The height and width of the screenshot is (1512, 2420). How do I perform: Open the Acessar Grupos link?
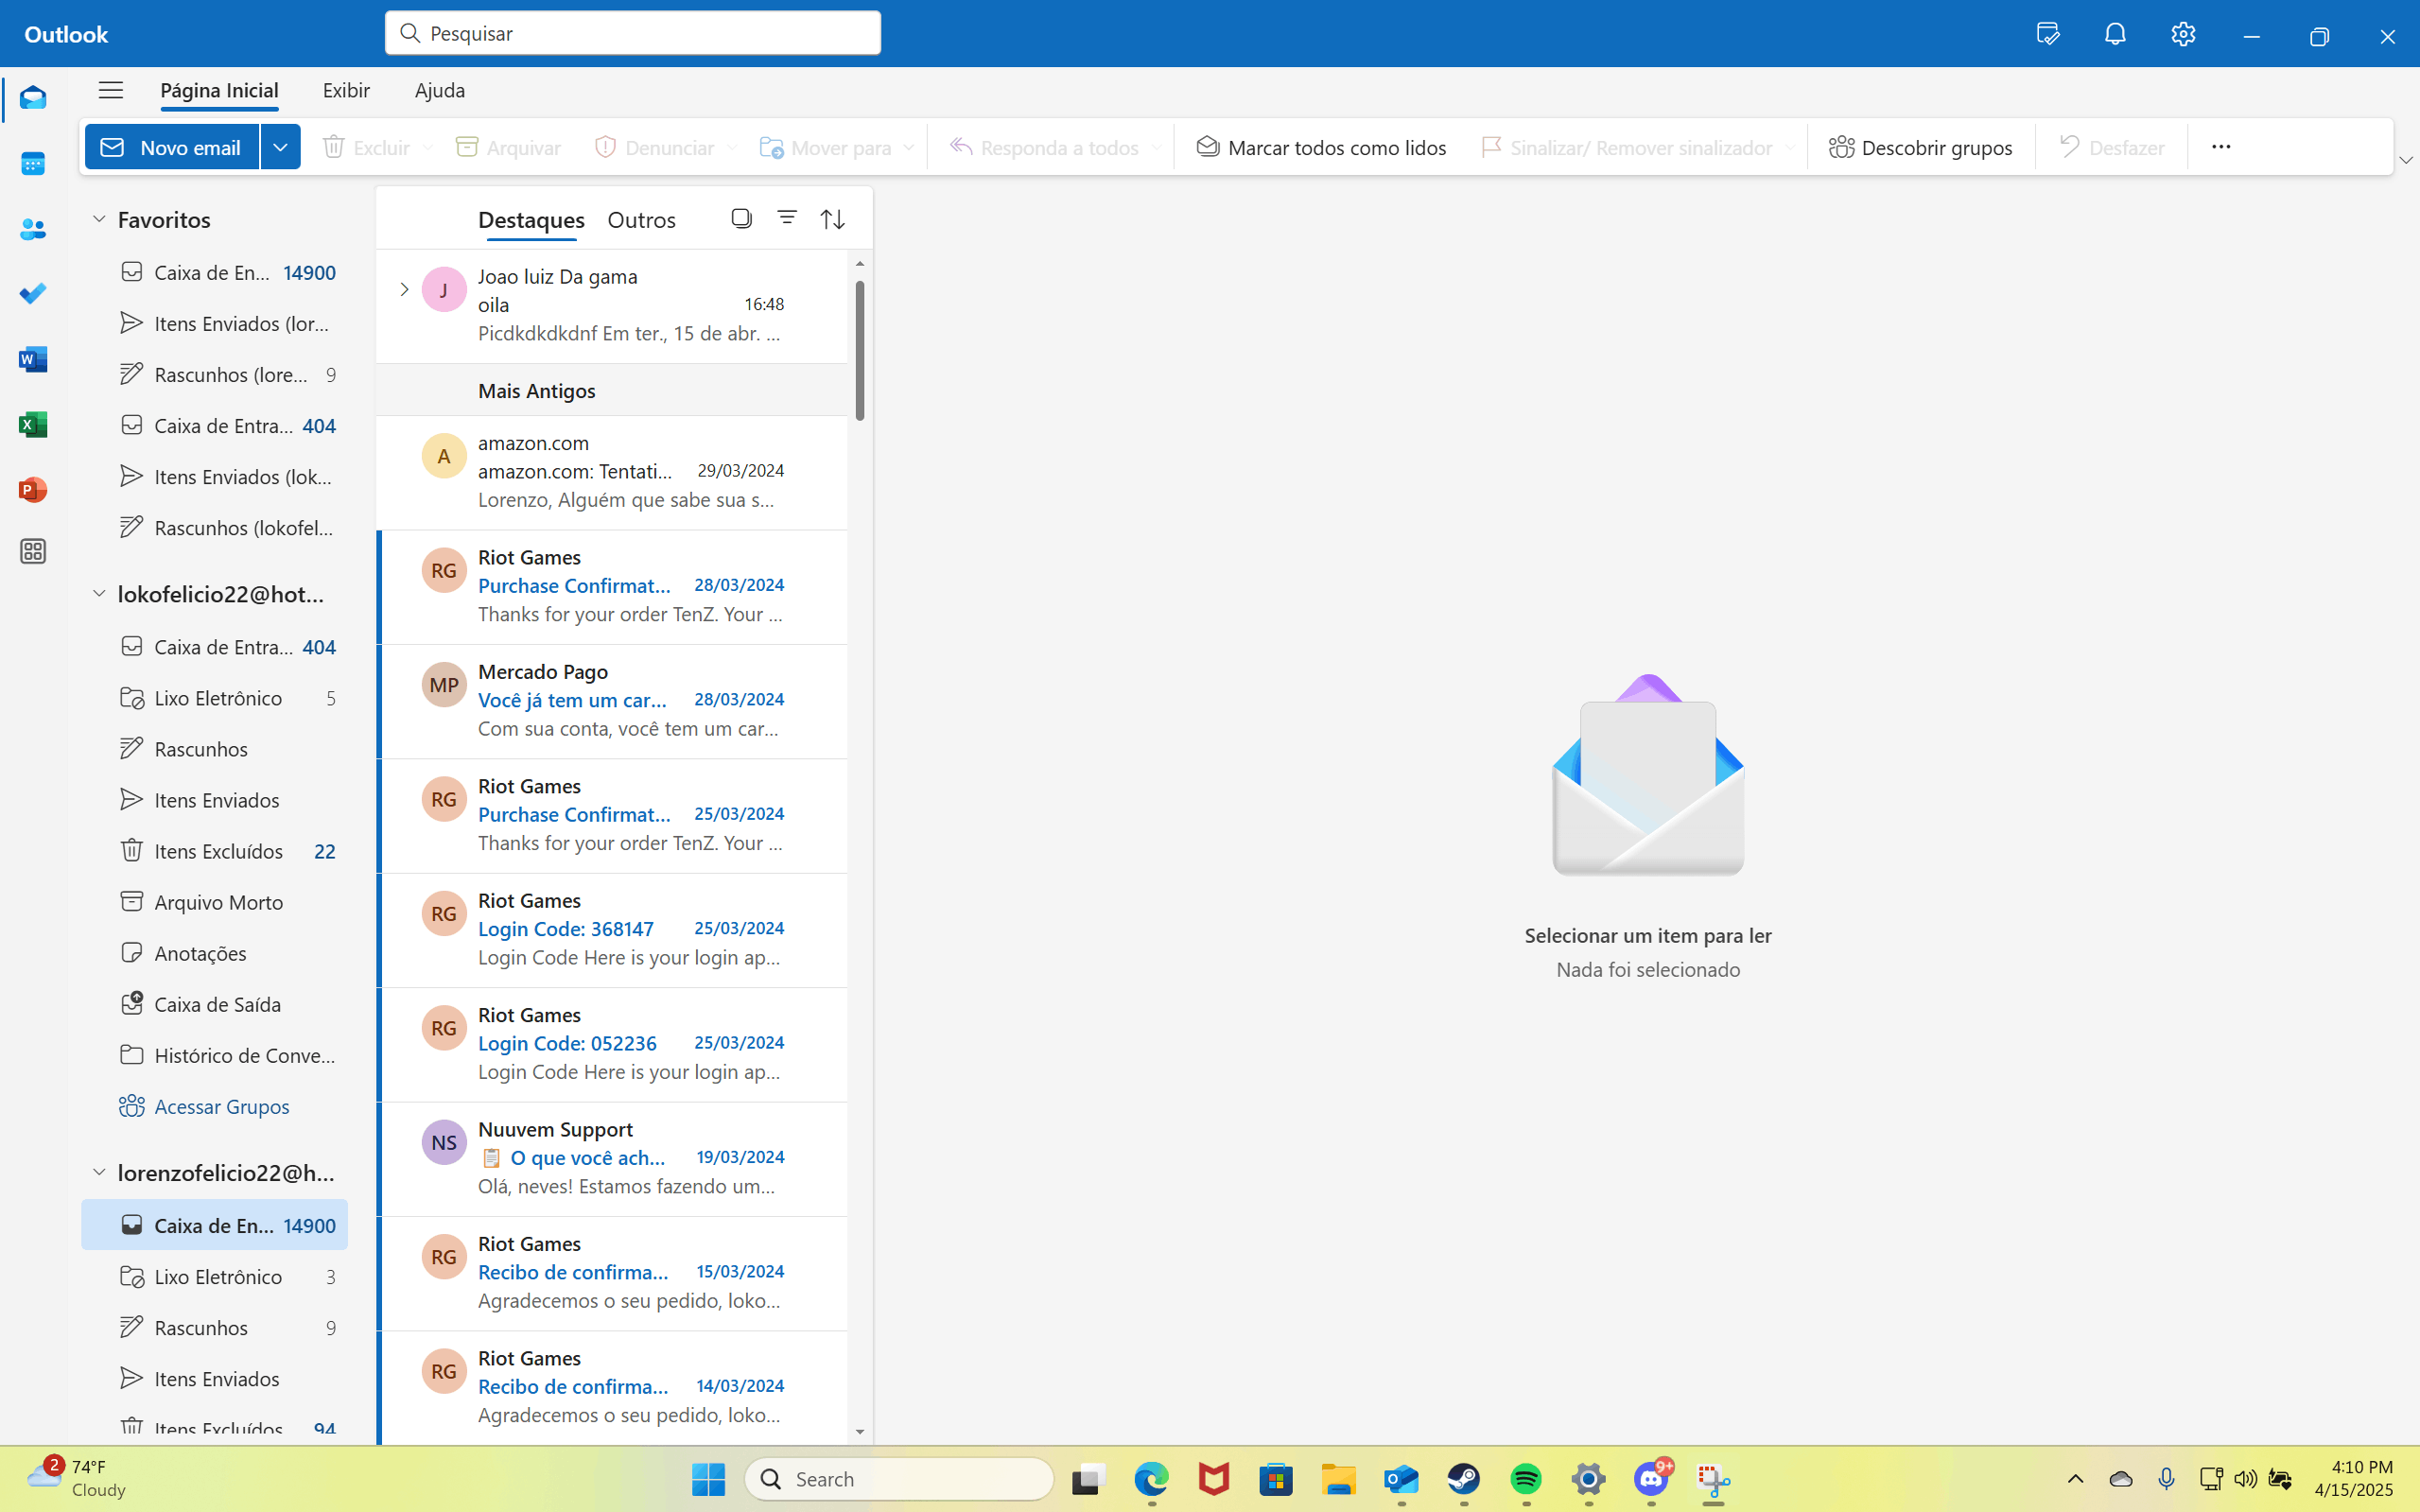[221, 1106]
